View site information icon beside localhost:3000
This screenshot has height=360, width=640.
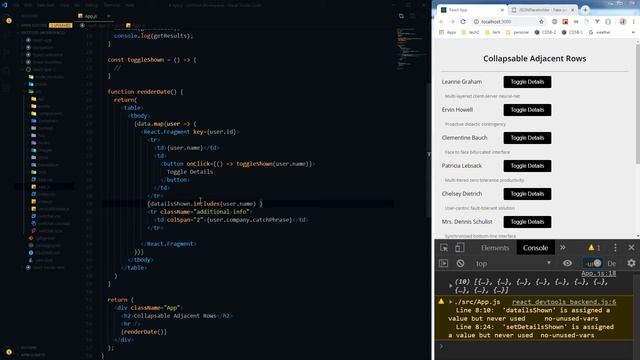(x=476, y=22)
